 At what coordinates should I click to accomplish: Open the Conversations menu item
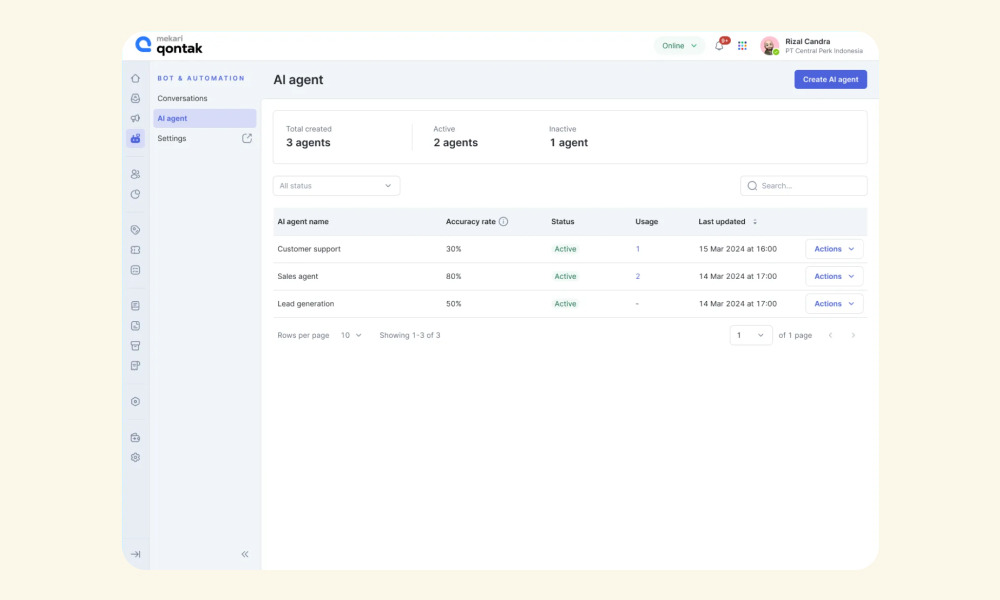[182, 98]
